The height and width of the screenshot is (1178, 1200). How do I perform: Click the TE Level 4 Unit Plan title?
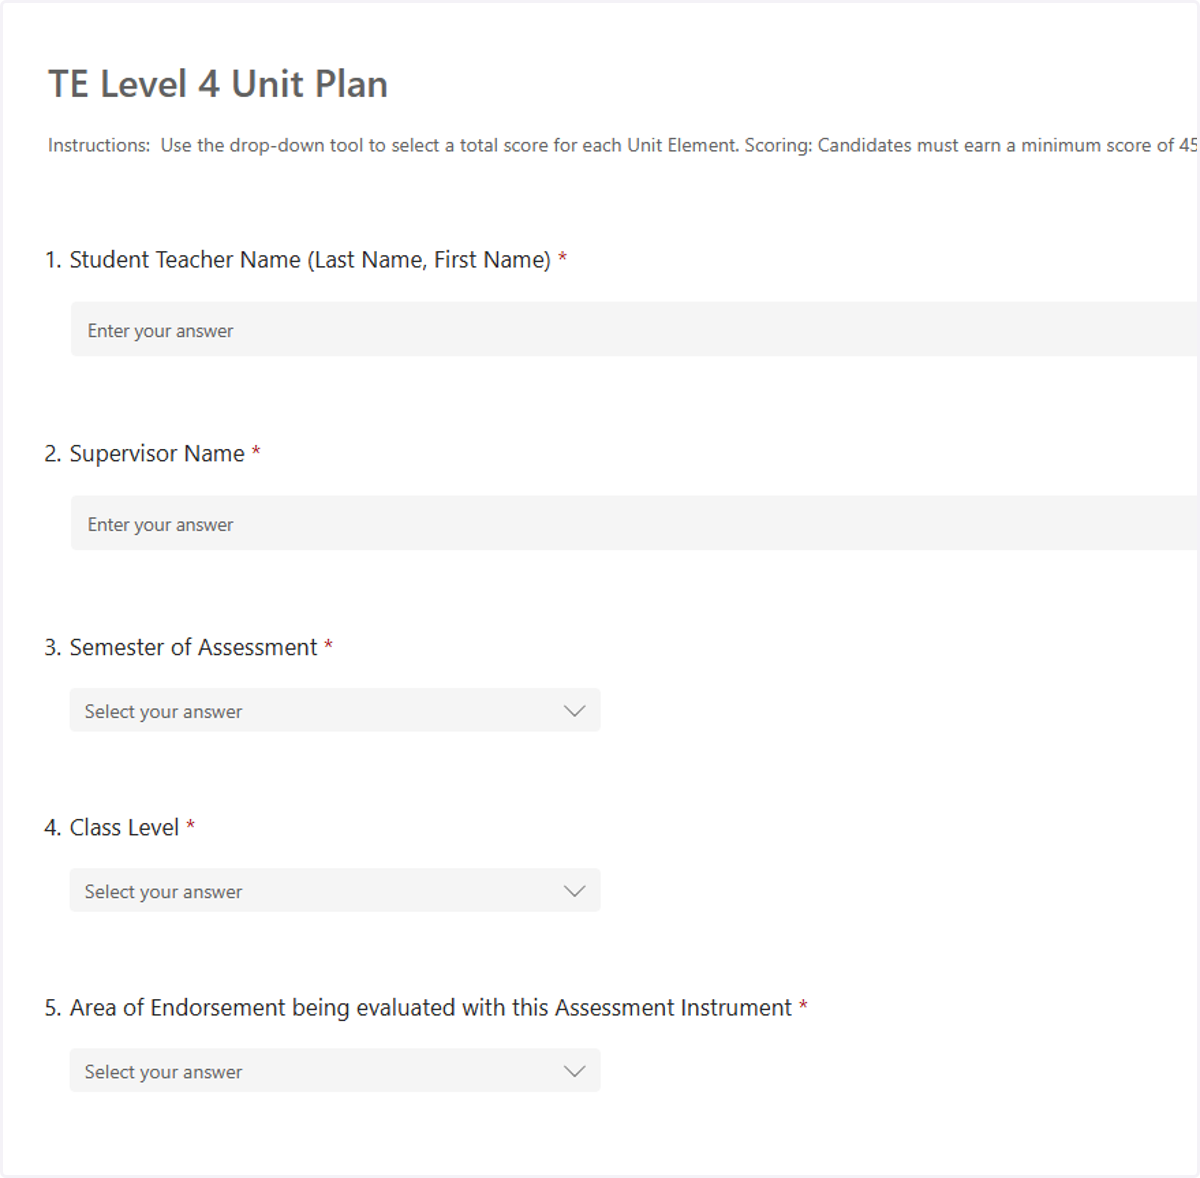click(x=218, y=84)
